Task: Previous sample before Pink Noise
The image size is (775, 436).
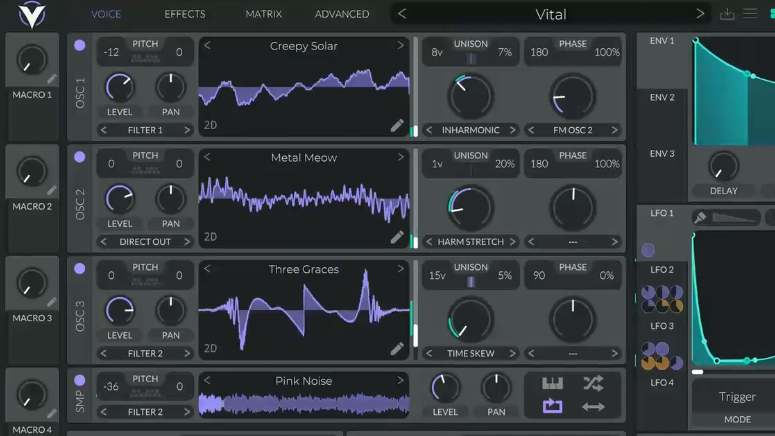Action: (207, 381)
